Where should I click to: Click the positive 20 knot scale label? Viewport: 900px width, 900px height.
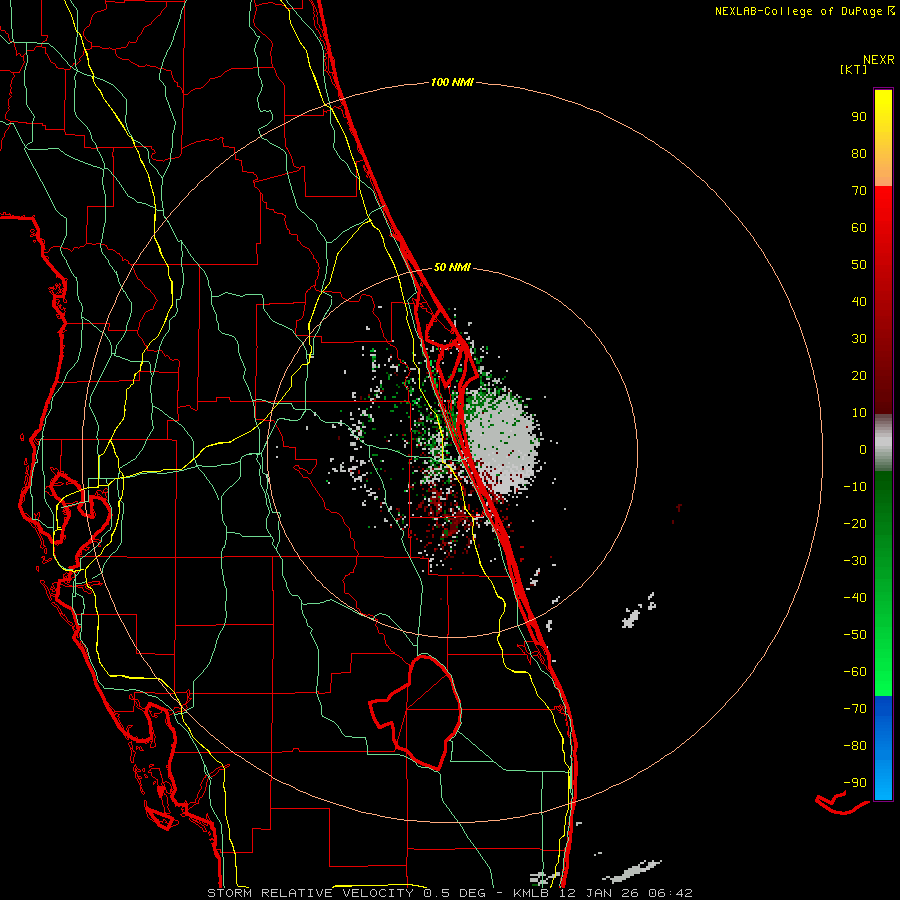pyautogui.click(x=859, y=376)
